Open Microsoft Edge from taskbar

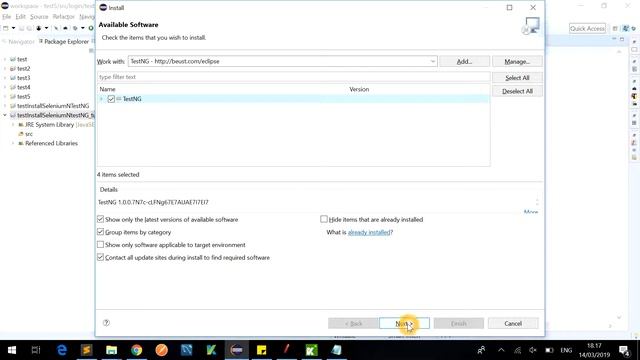point(62,350)
